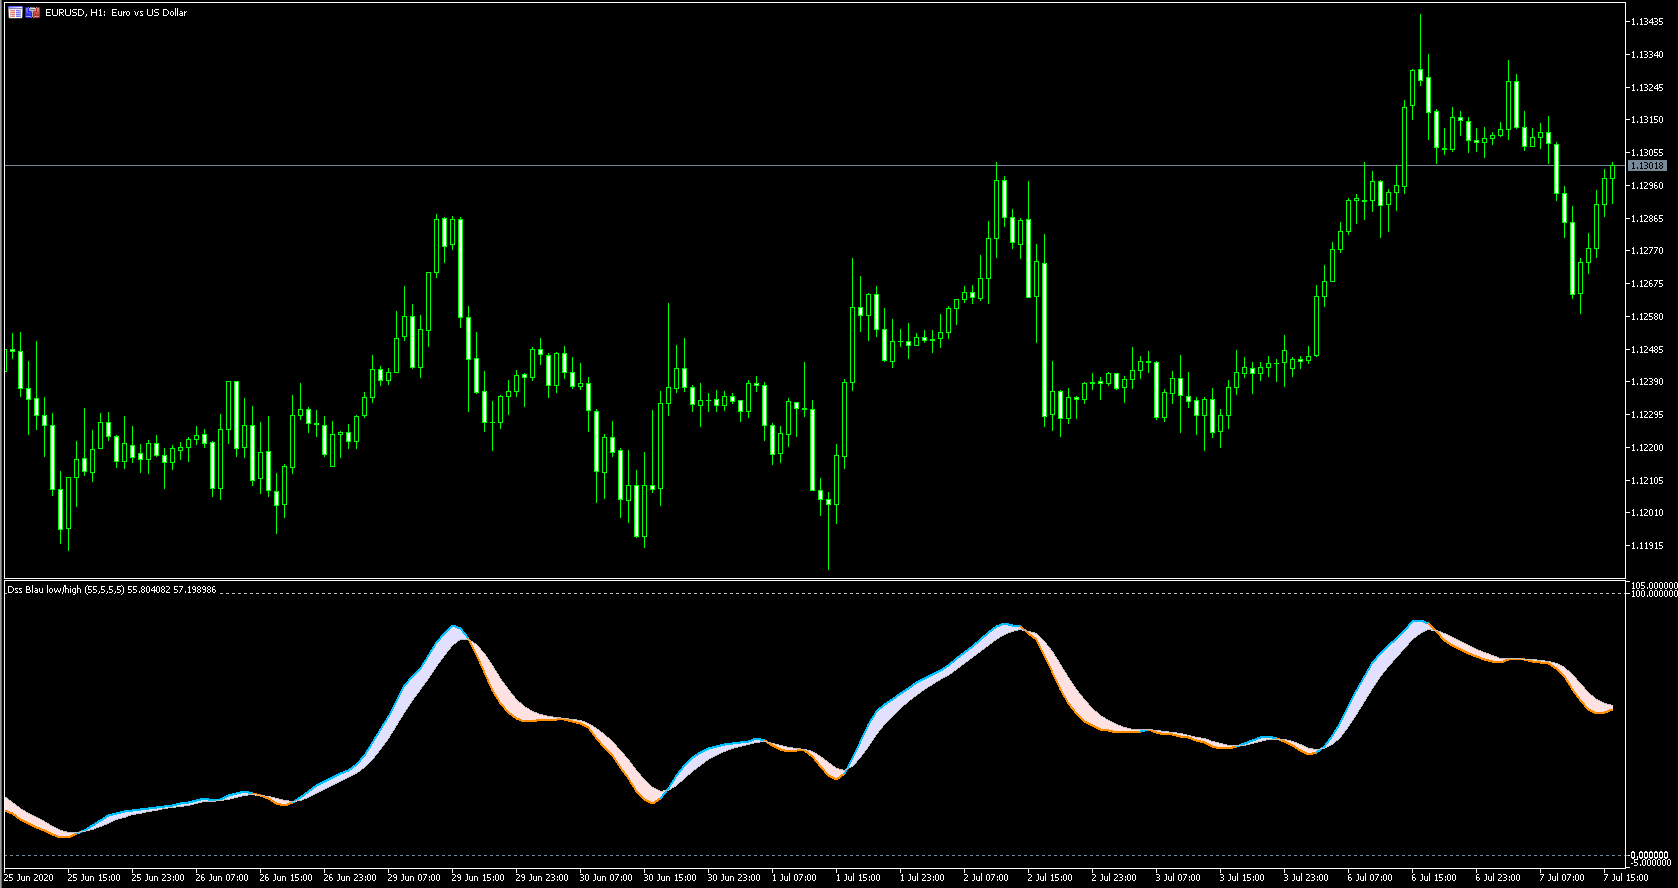
Task: Click the 1.12485 price scale label
Action: click(1647, 350)
